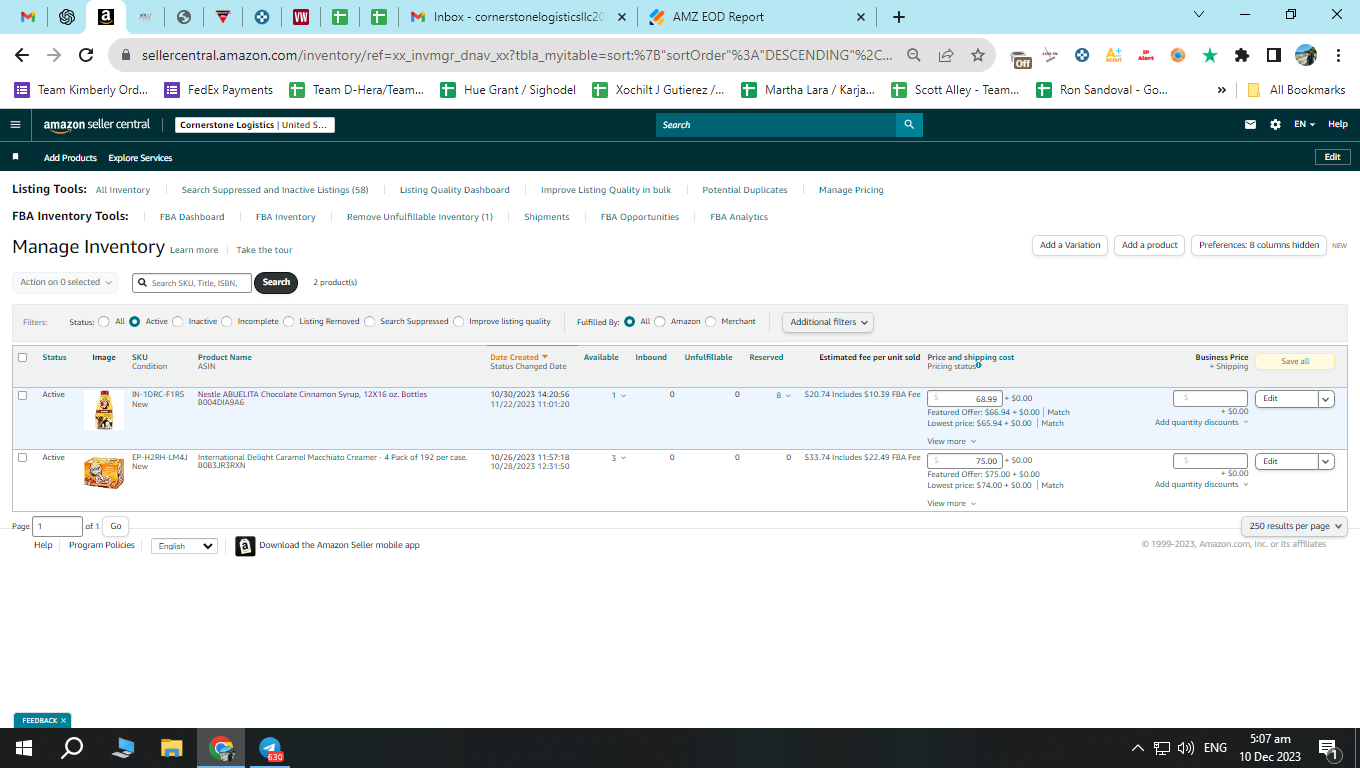Viewport: 1360px width, 768px height.
Task: Select the Inactive status filter
Action: (178, 322)
